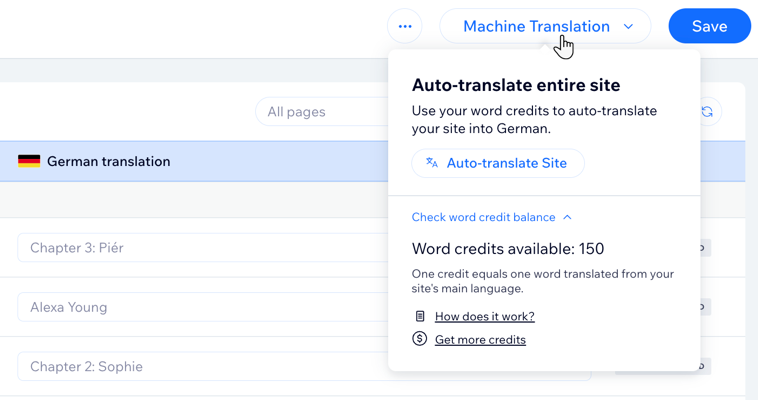Image resolution: width=758 pixels, height=400 pixels.
Task: Click the refresh sync icon
Action: coord(707,112)
